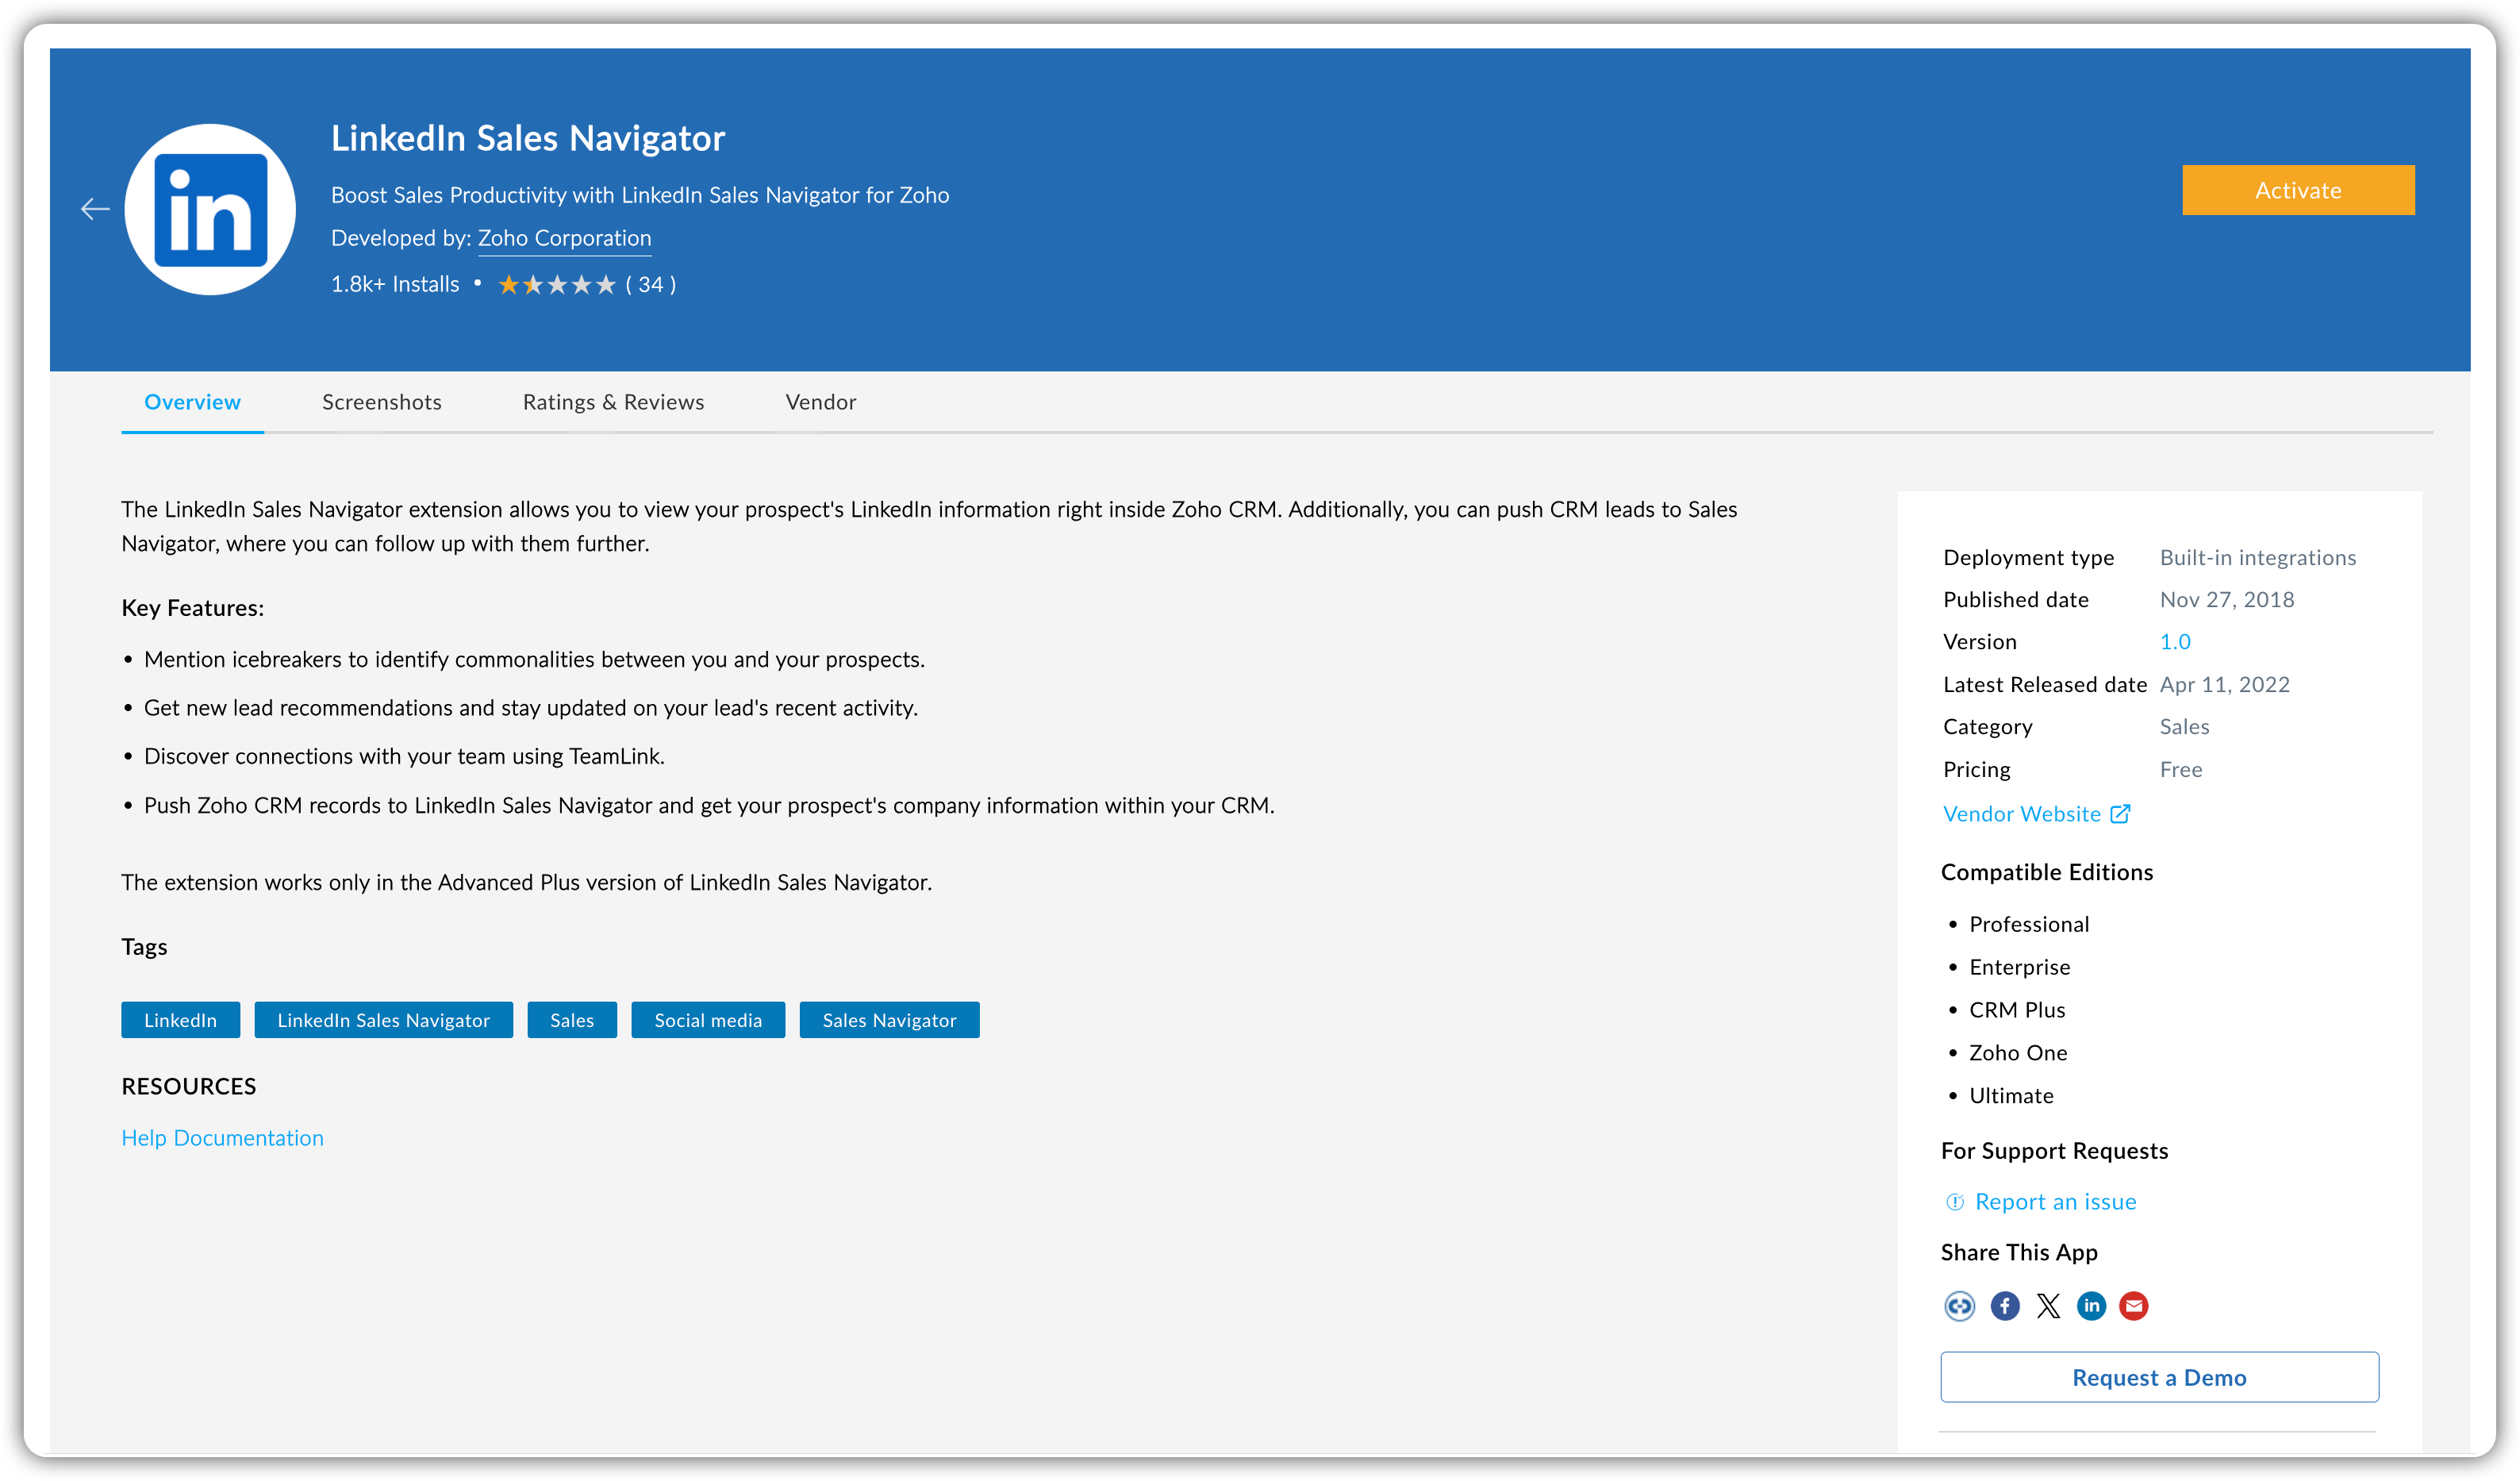Click the TeamLink connections feature bullet

pos(404,757)
